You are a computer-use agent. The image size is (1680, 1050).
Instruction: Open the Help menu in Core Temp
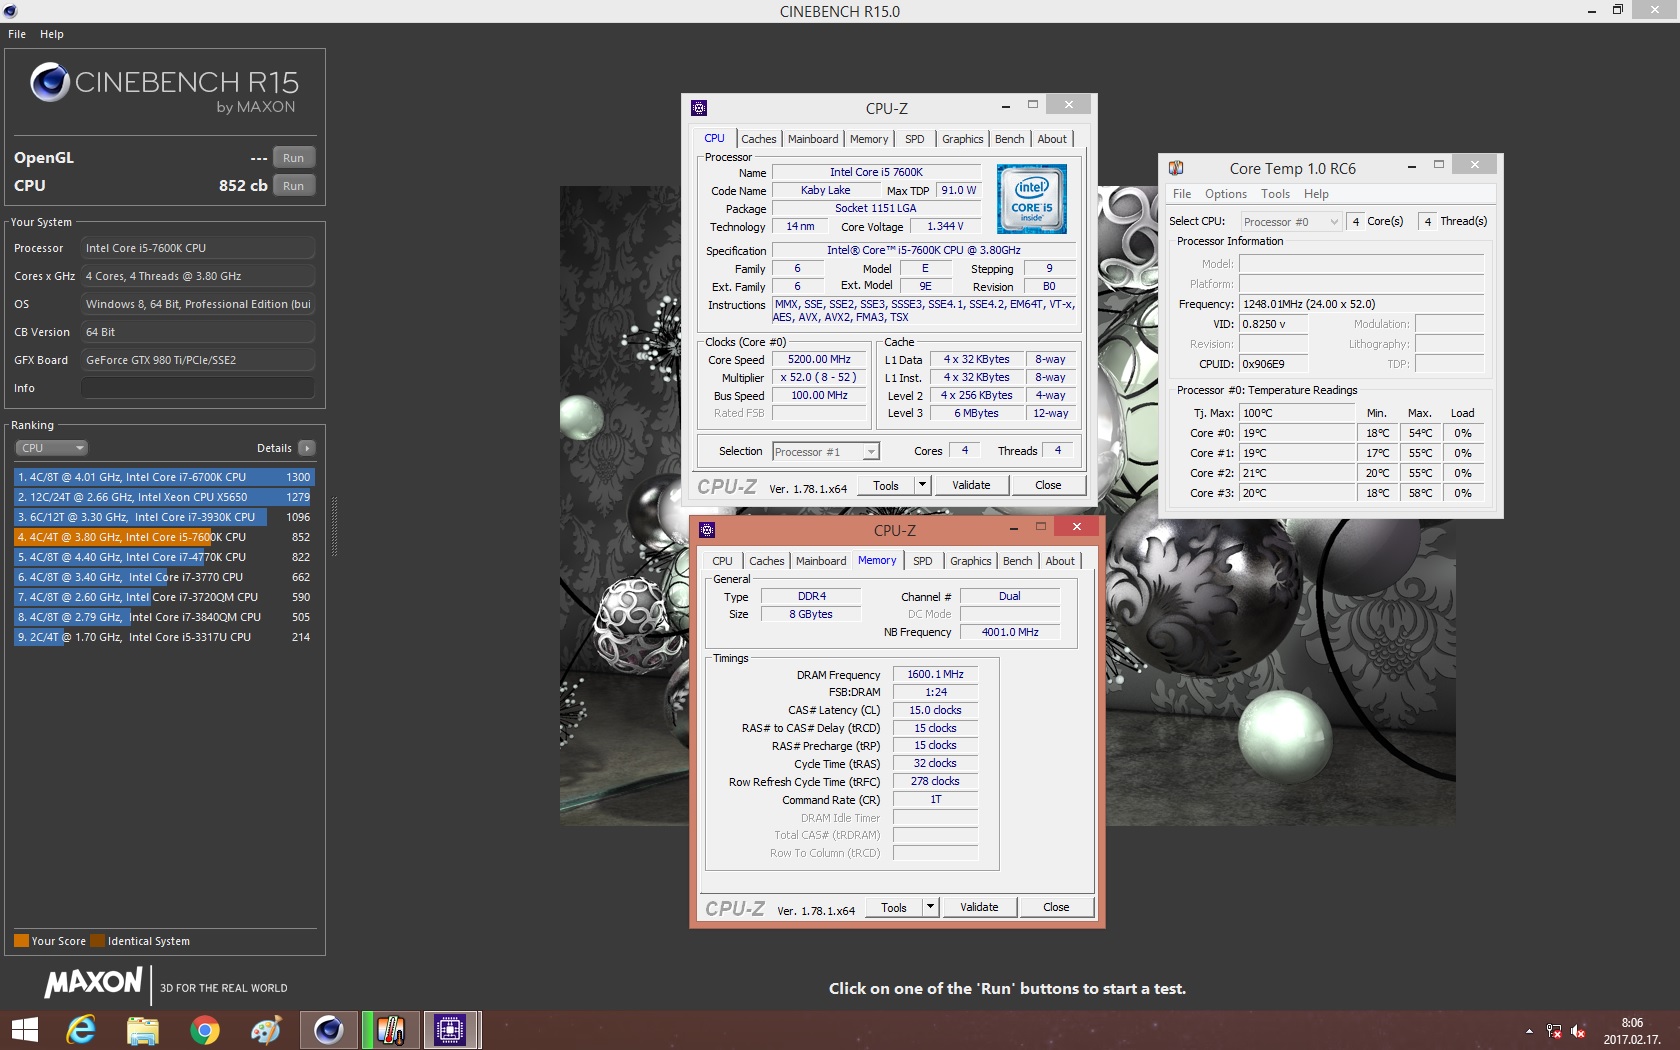point(1316,194)
